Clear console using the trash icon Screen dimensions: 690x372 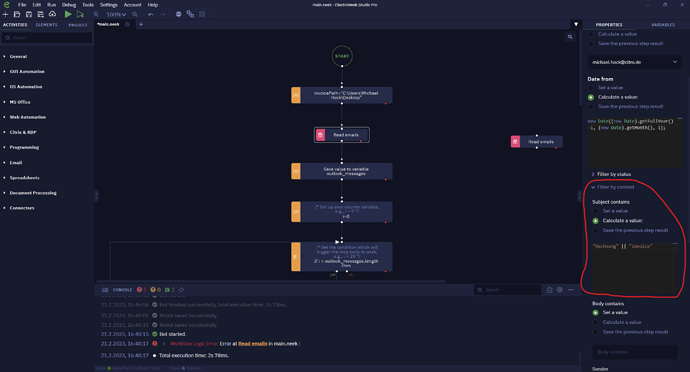pyautogui.click(x=549, y=290)
